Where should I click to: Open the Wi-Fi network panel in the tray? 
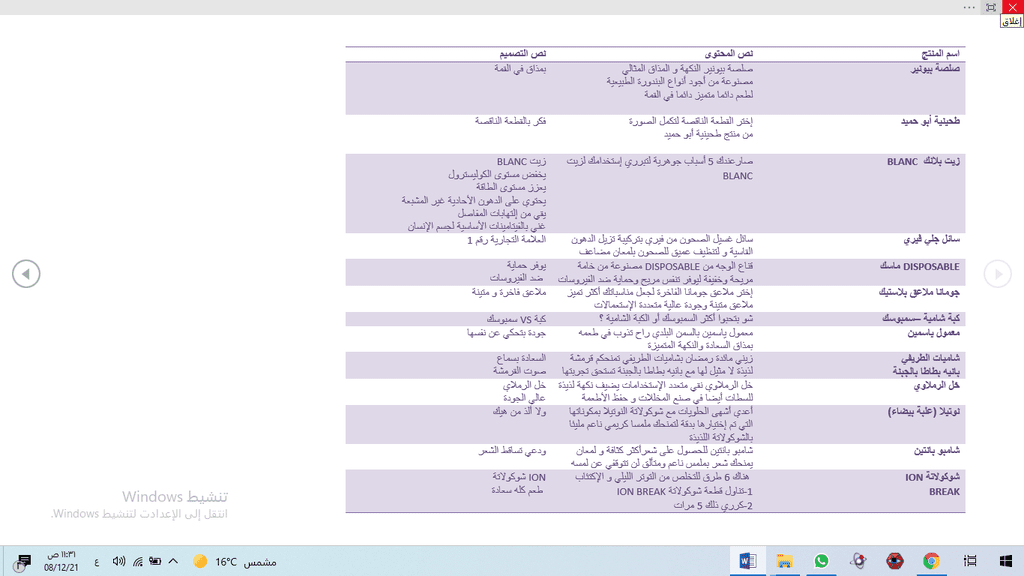click(138, 562)
